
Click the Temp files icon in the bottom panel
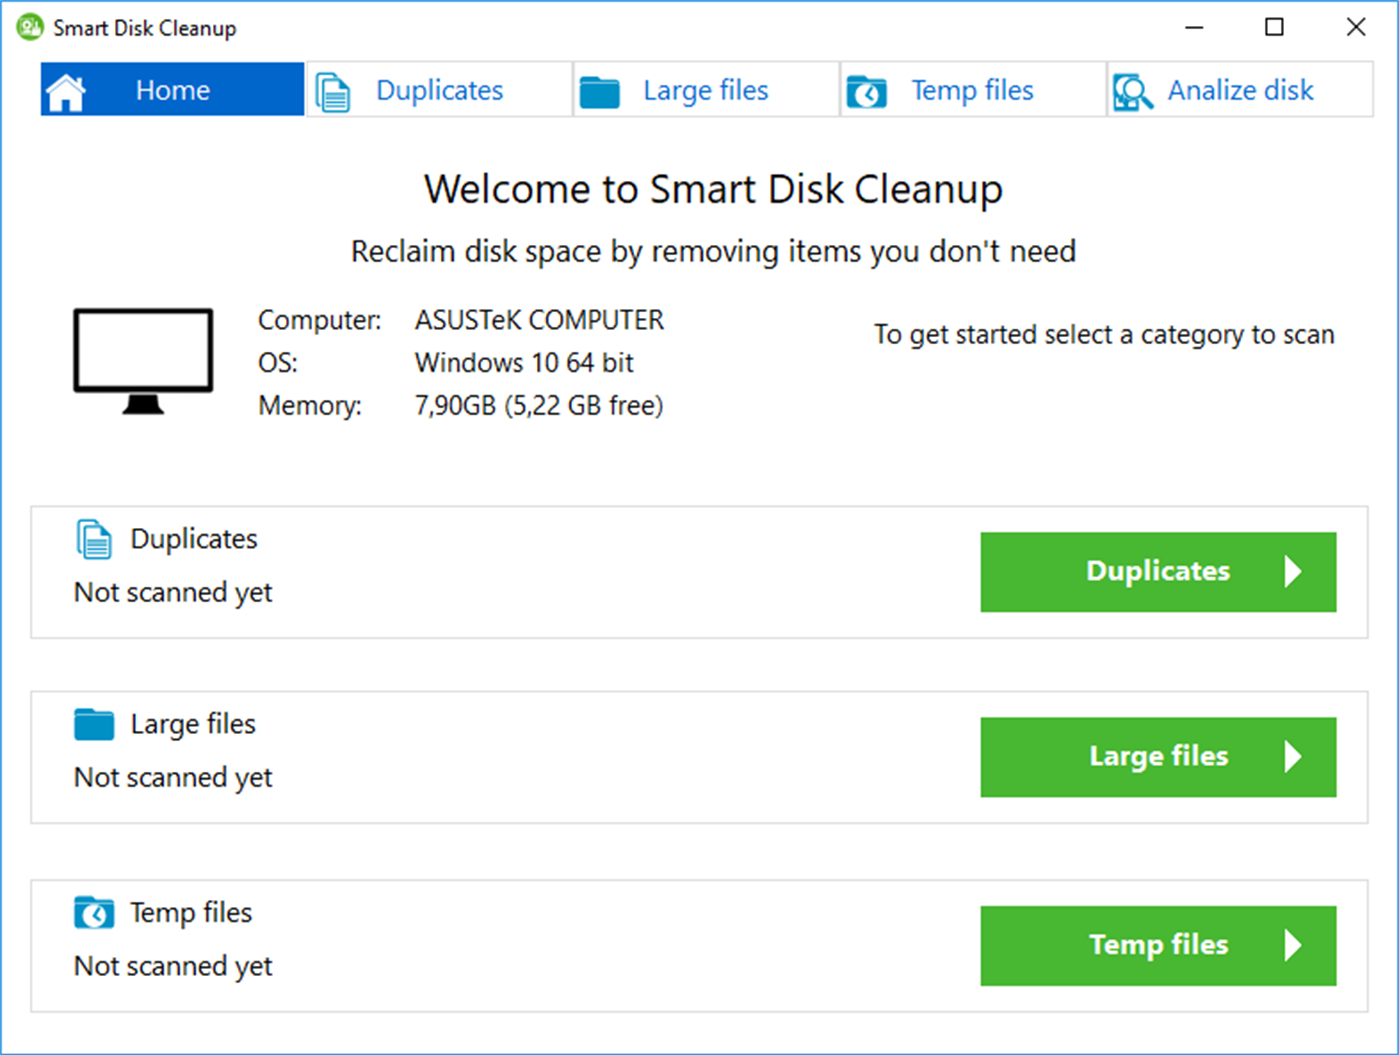pyautogui.click(x=92, y=911)
